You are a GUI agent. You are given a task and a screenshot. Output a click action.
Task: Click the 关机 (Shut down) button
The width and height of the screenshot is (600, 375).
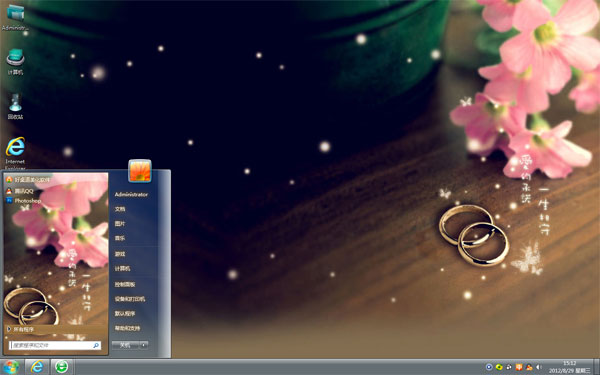[125, 345]
